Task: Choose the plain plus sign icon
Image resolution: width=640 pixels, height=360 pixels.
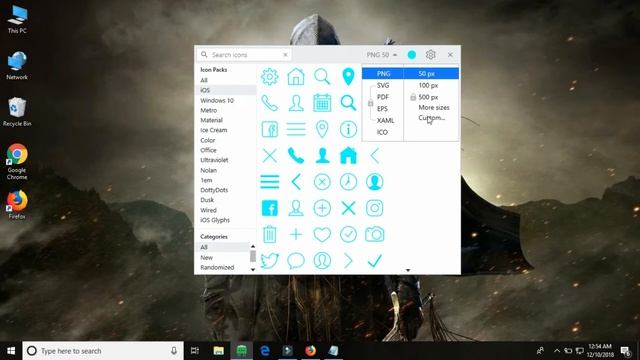Action: (296, 234)
